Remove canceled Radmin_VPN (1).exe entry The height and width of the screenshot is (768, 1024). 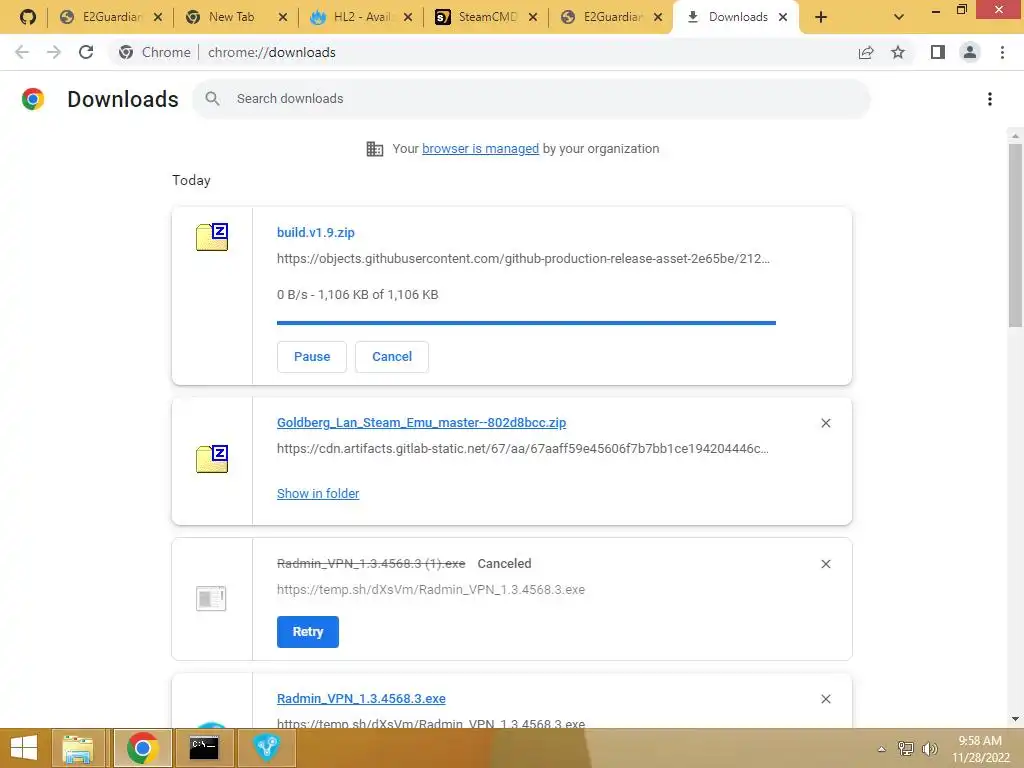[825, 564]
